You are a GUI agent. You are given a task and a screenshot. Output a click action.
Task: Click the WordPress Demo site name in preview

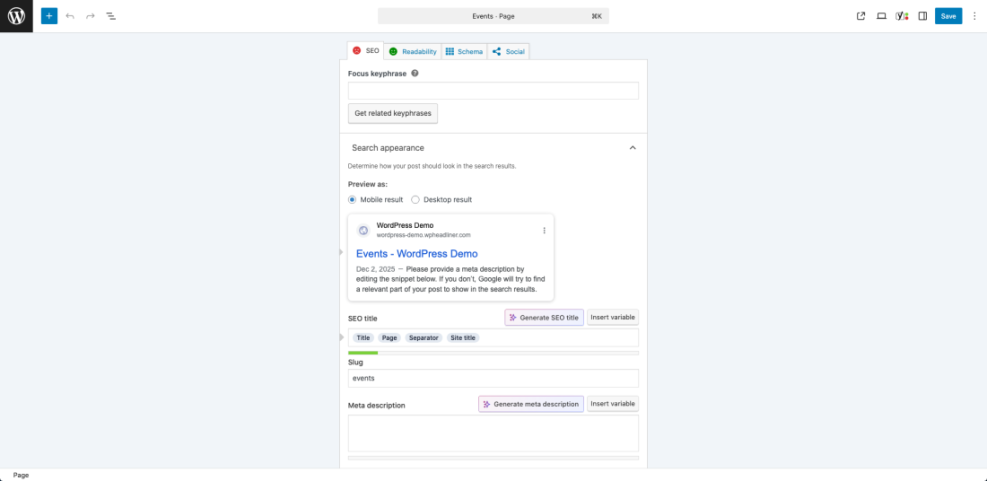(x=405, y=225)
